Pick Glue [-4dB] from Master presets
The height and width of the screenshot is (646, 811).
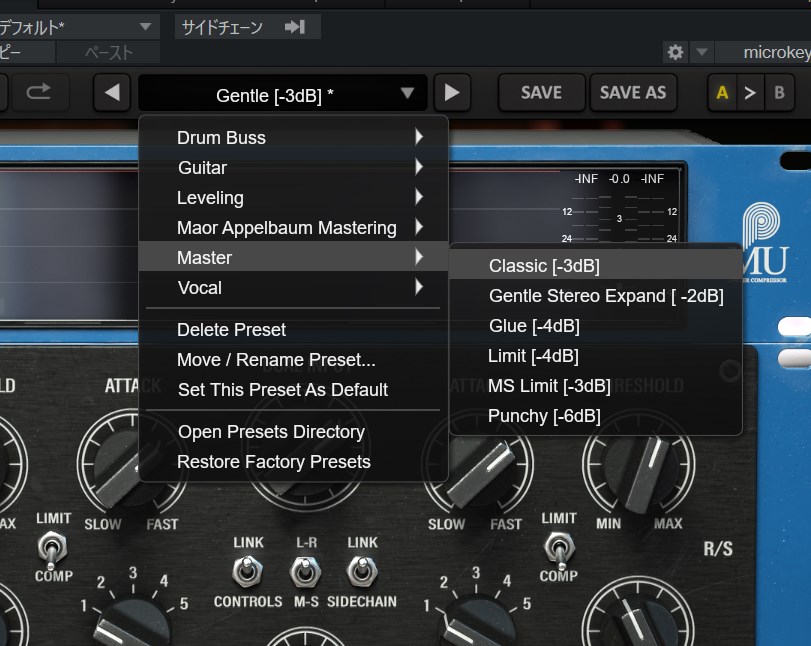coord(534,326)
